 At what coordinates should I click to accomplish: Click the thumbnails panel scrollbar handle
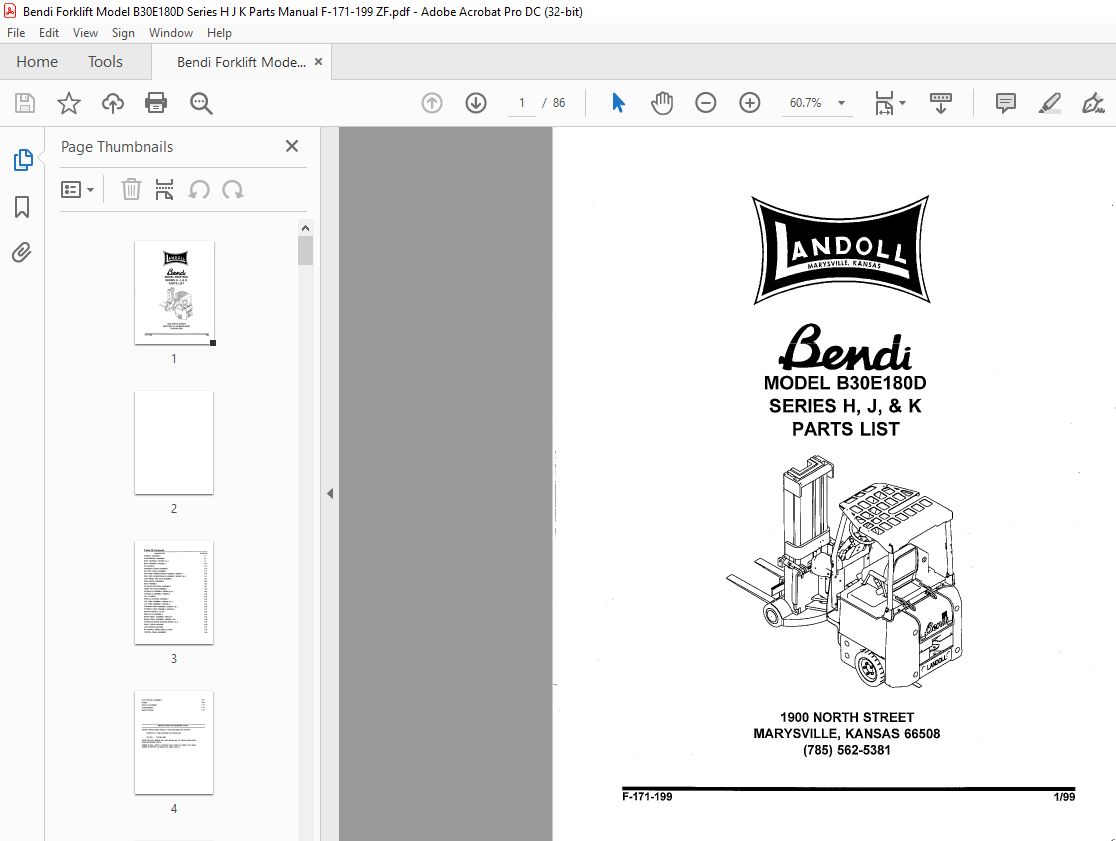pyautogui.click(x=305, y=250)
